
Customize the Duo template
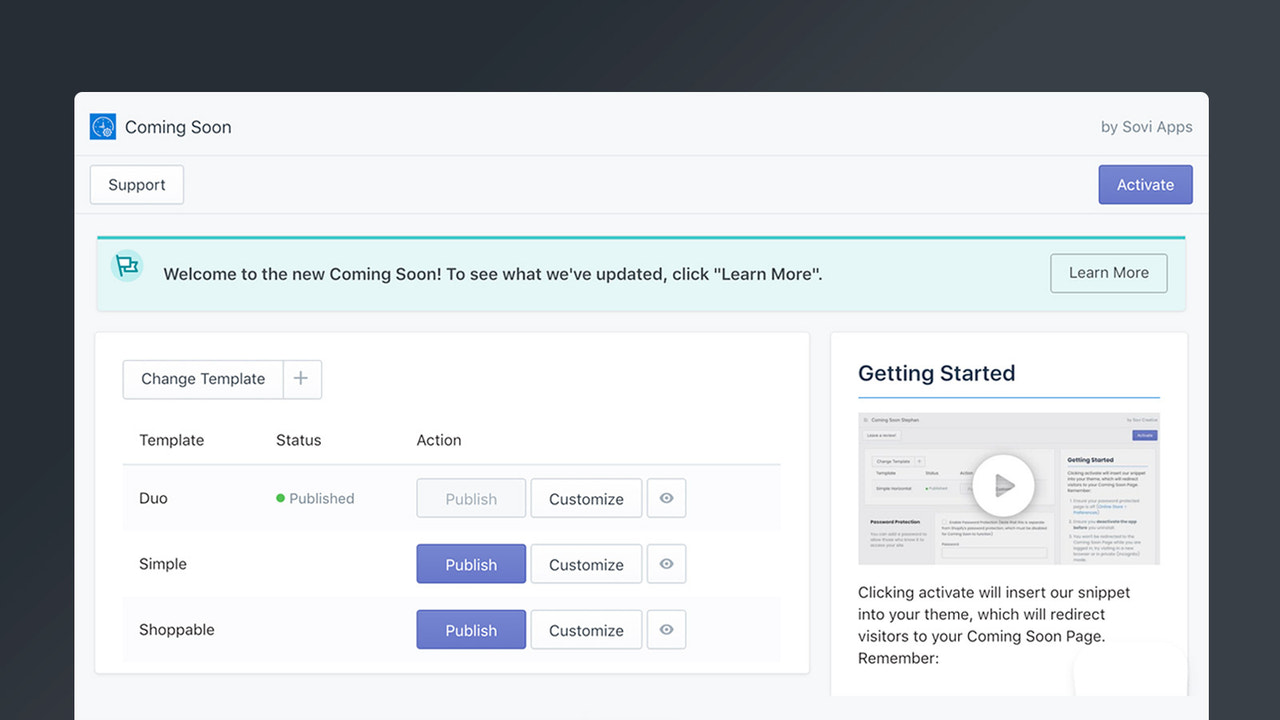click(586, 498)
